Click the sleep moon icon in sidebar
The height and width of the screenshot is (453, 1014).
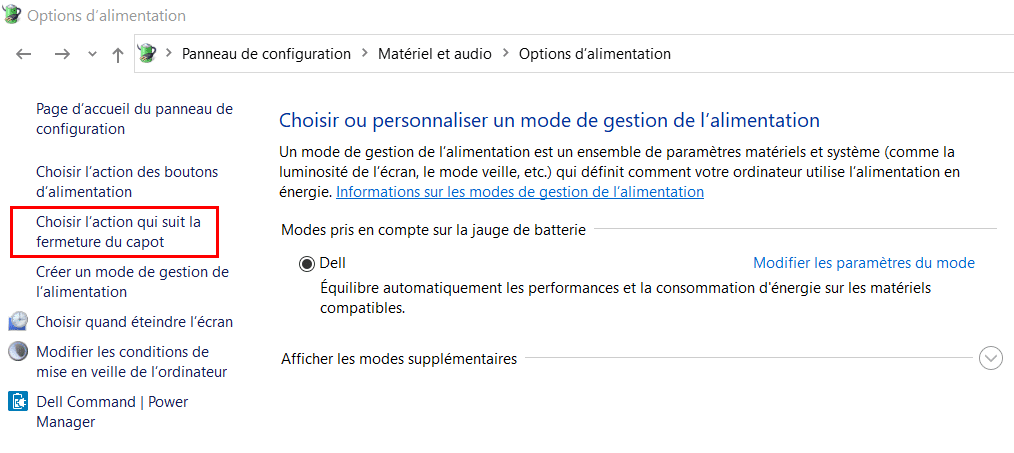coord(18,351)
